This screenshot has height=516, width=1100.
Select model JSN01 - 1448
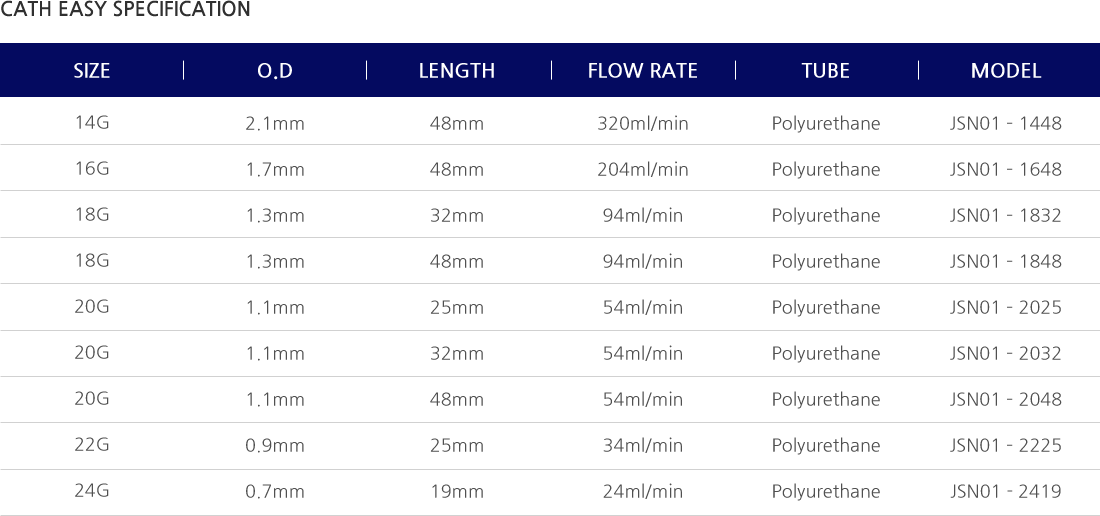point(1006,123)
